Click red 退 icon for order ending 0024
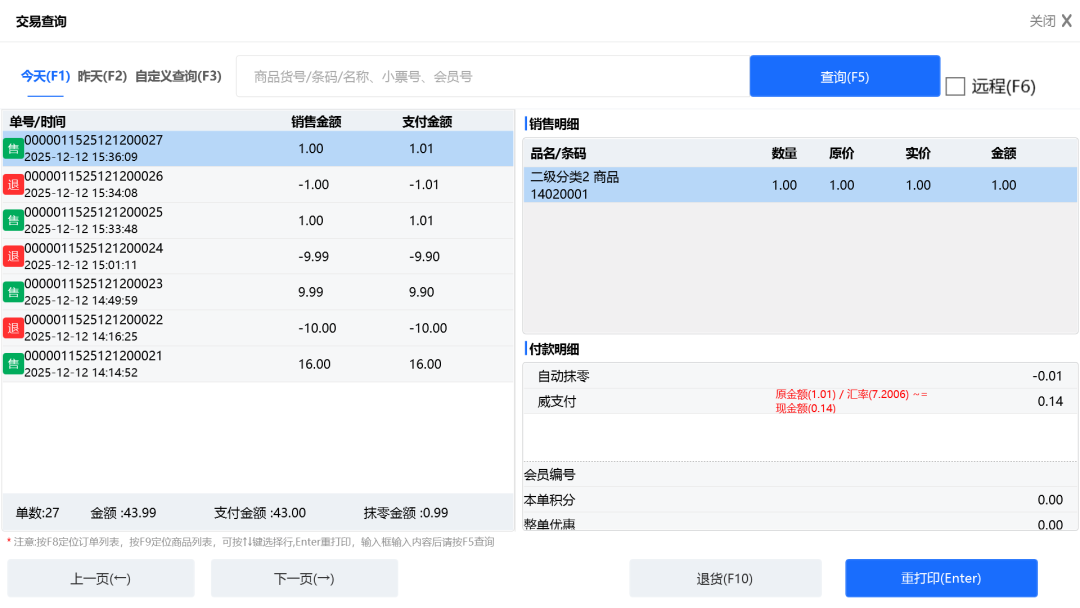The width and height of the screenshot is (1080, 608). tap(13, 257)
